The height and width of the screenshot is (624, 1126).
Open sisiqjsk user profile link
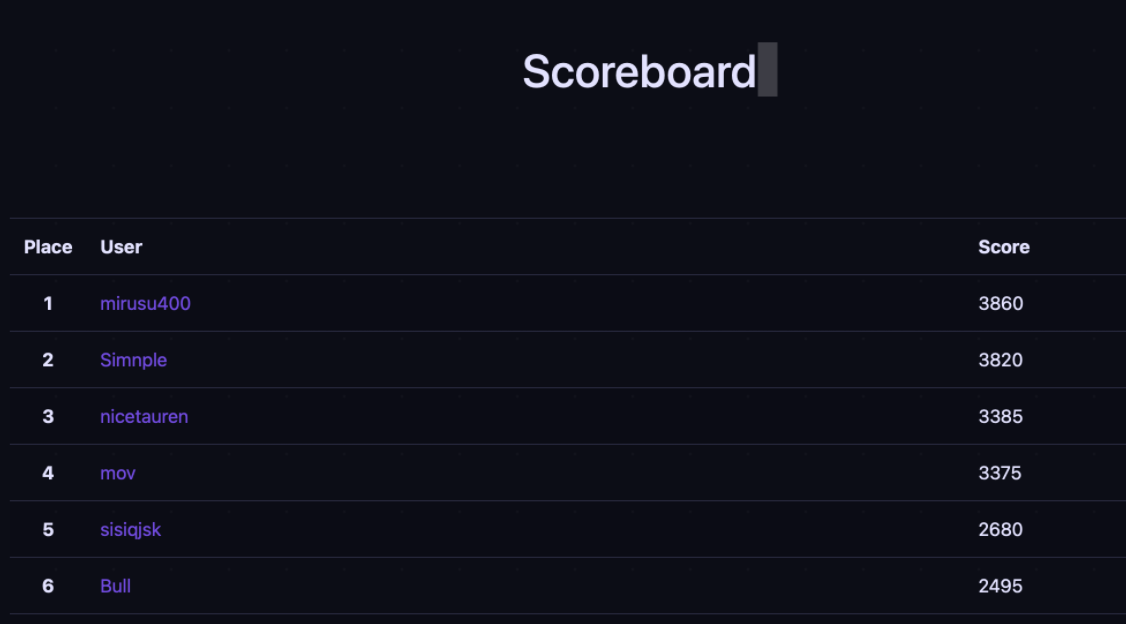[131, 530]
